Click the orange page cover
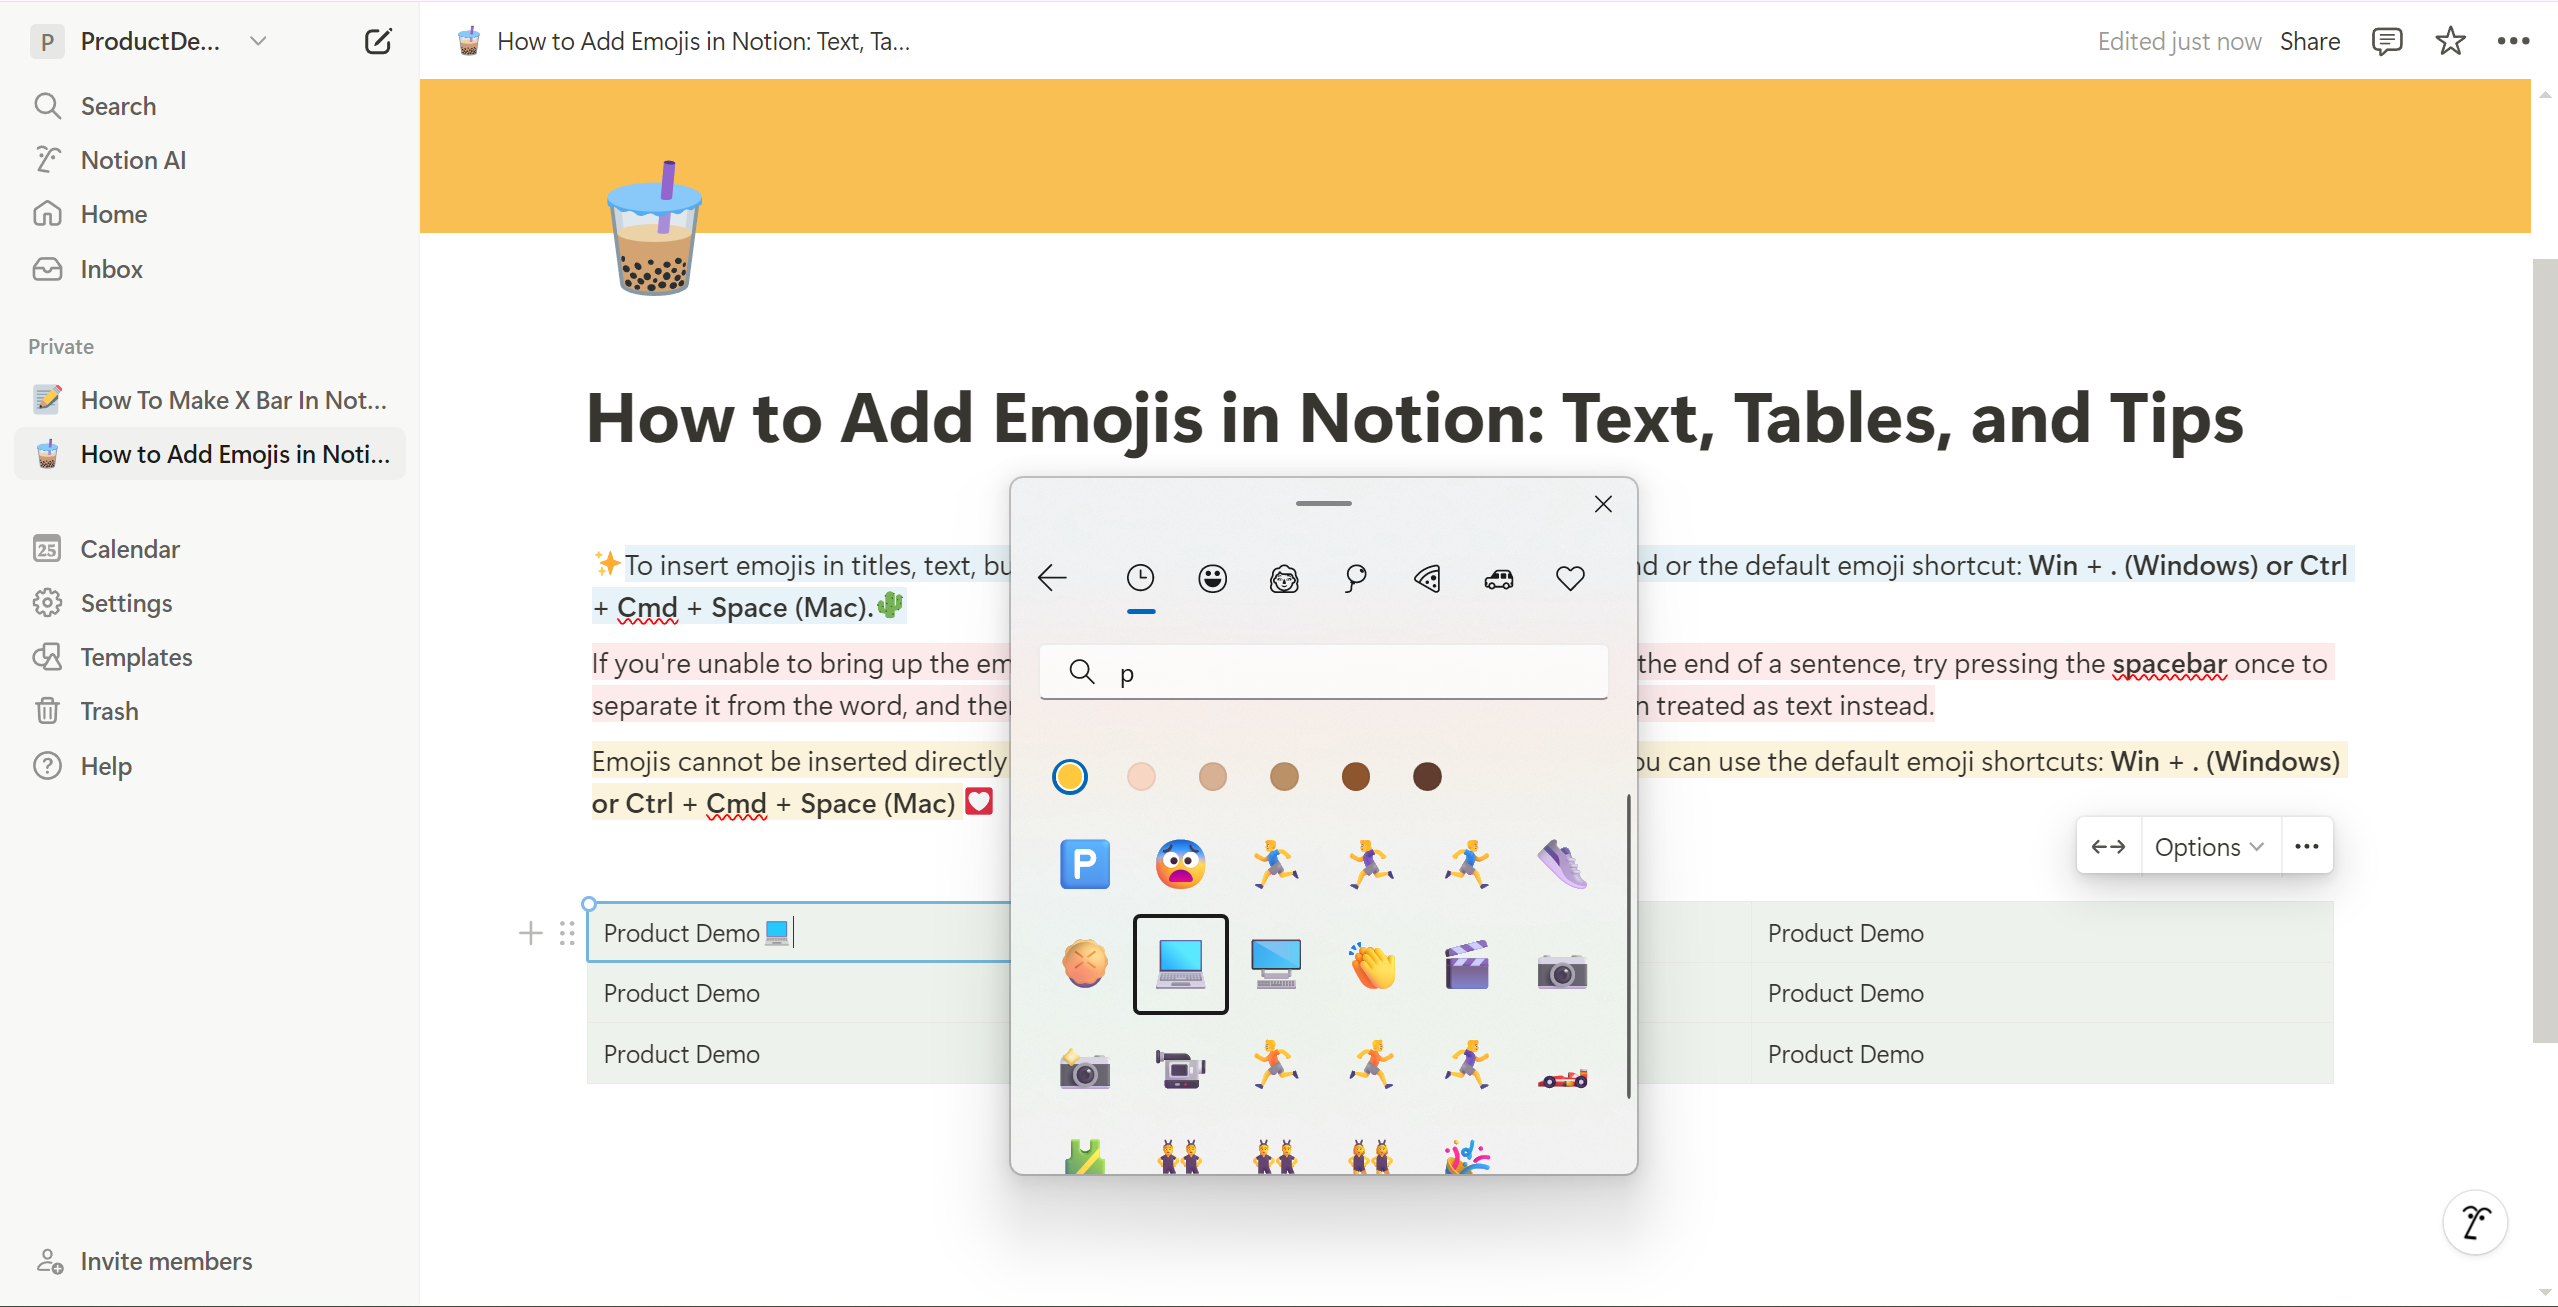The height and width of the screenshot is (1307, 2558). pyautogui.click(x=1475, y=156)
